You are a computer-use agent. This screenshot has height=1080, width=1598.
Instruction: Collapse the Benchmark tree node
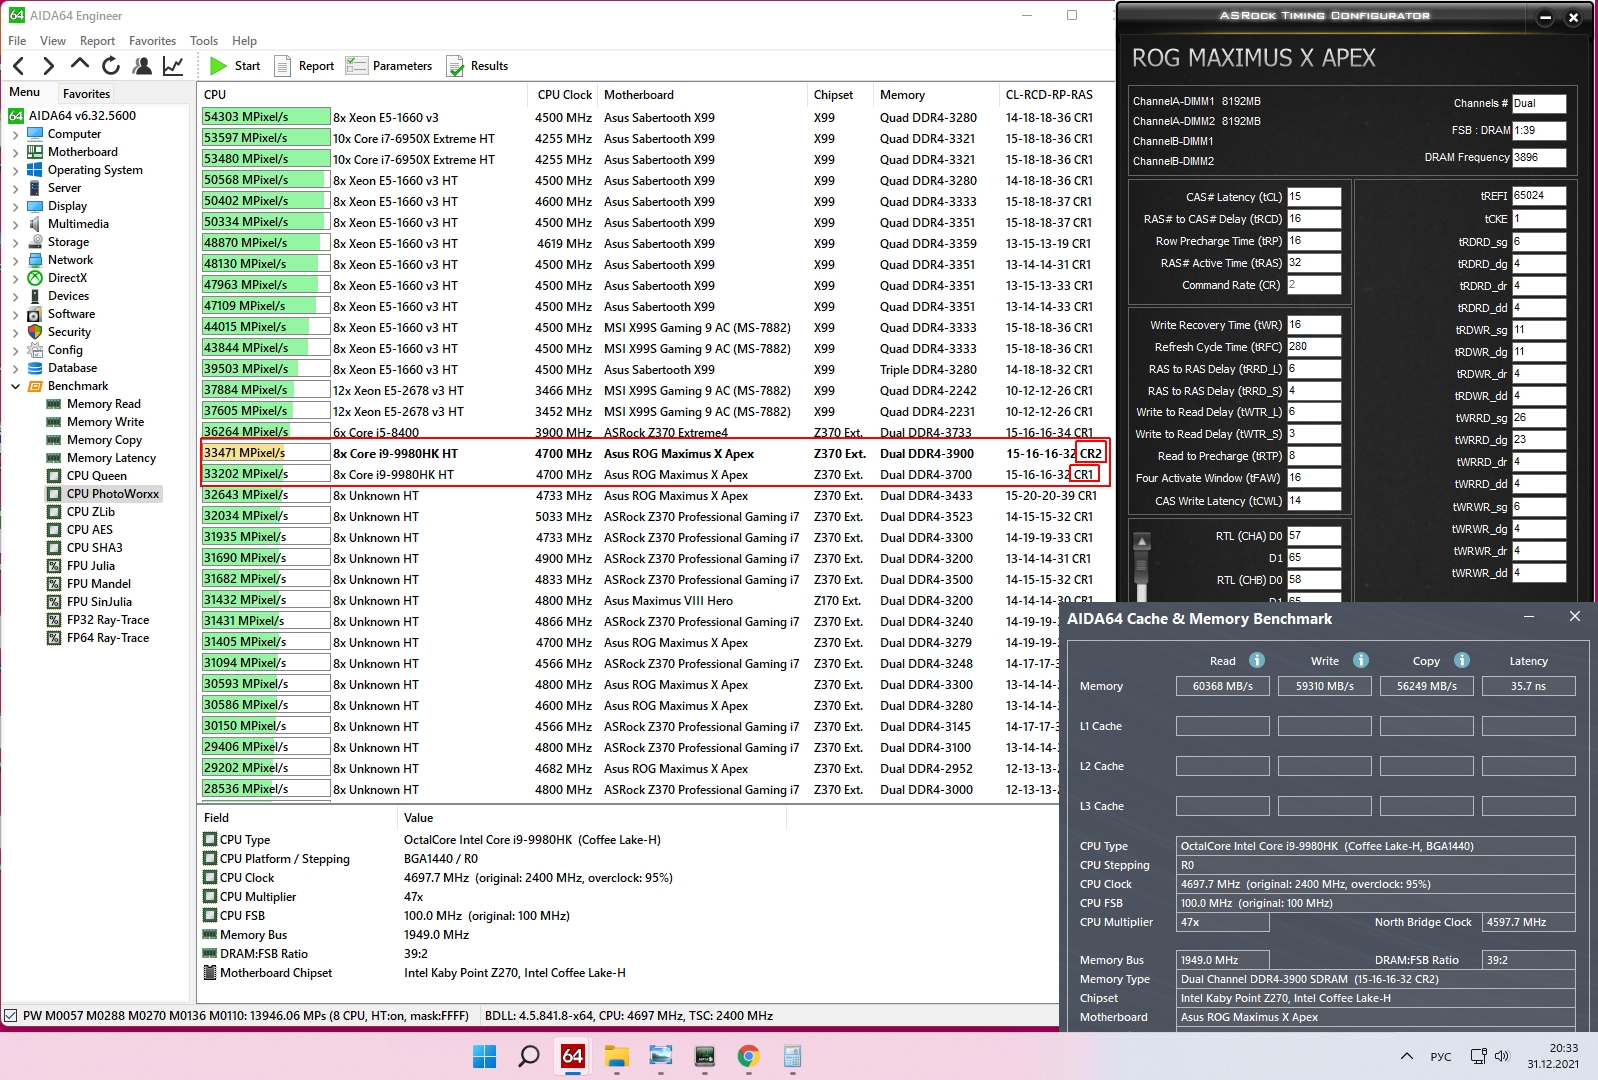coord(15,386)
